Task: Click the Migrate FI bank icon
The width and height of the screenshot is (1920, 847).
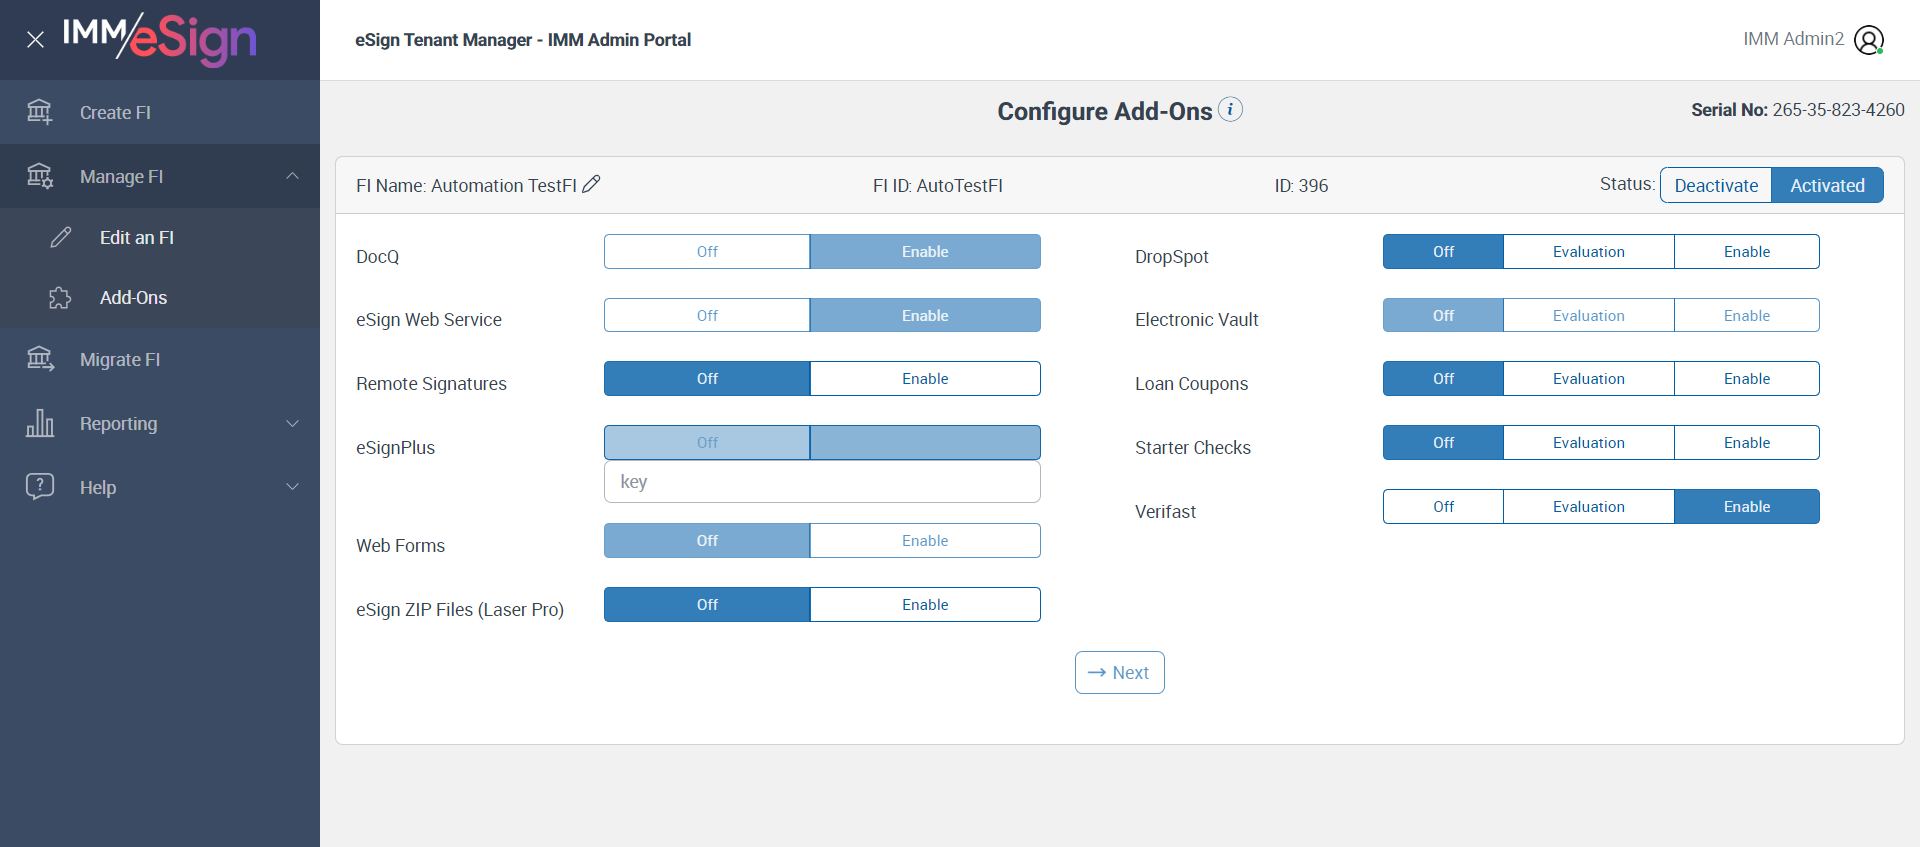Action: (40, 359)
